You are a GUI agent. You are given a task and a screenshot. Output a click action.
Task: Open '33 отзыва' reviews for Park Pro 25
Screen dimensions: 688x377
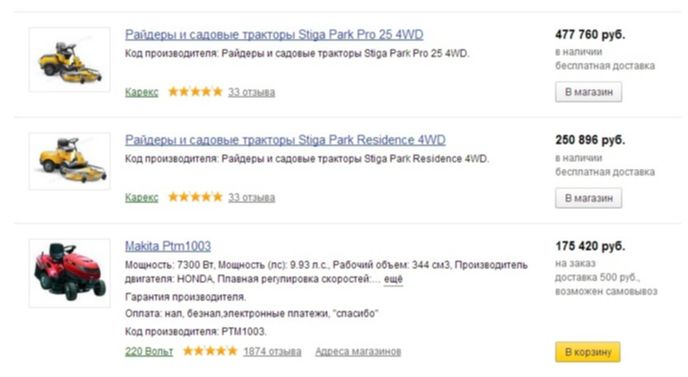[x=251, y=92]
